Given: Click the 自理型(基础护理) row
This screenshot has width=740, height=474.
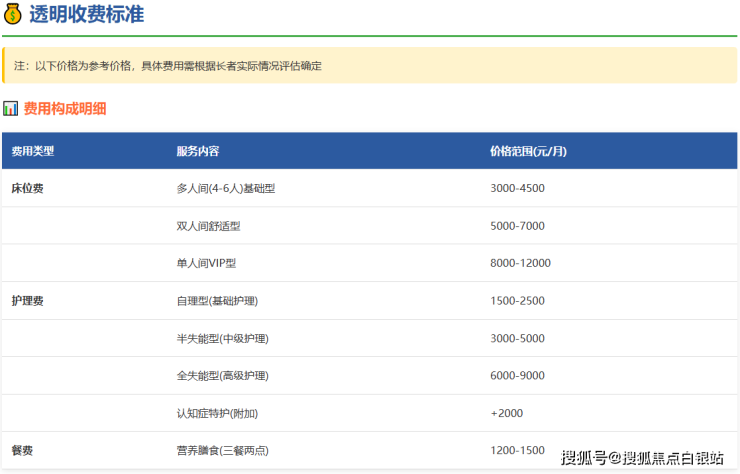Looking at the screenshot, I should click(x=217, y=300).
